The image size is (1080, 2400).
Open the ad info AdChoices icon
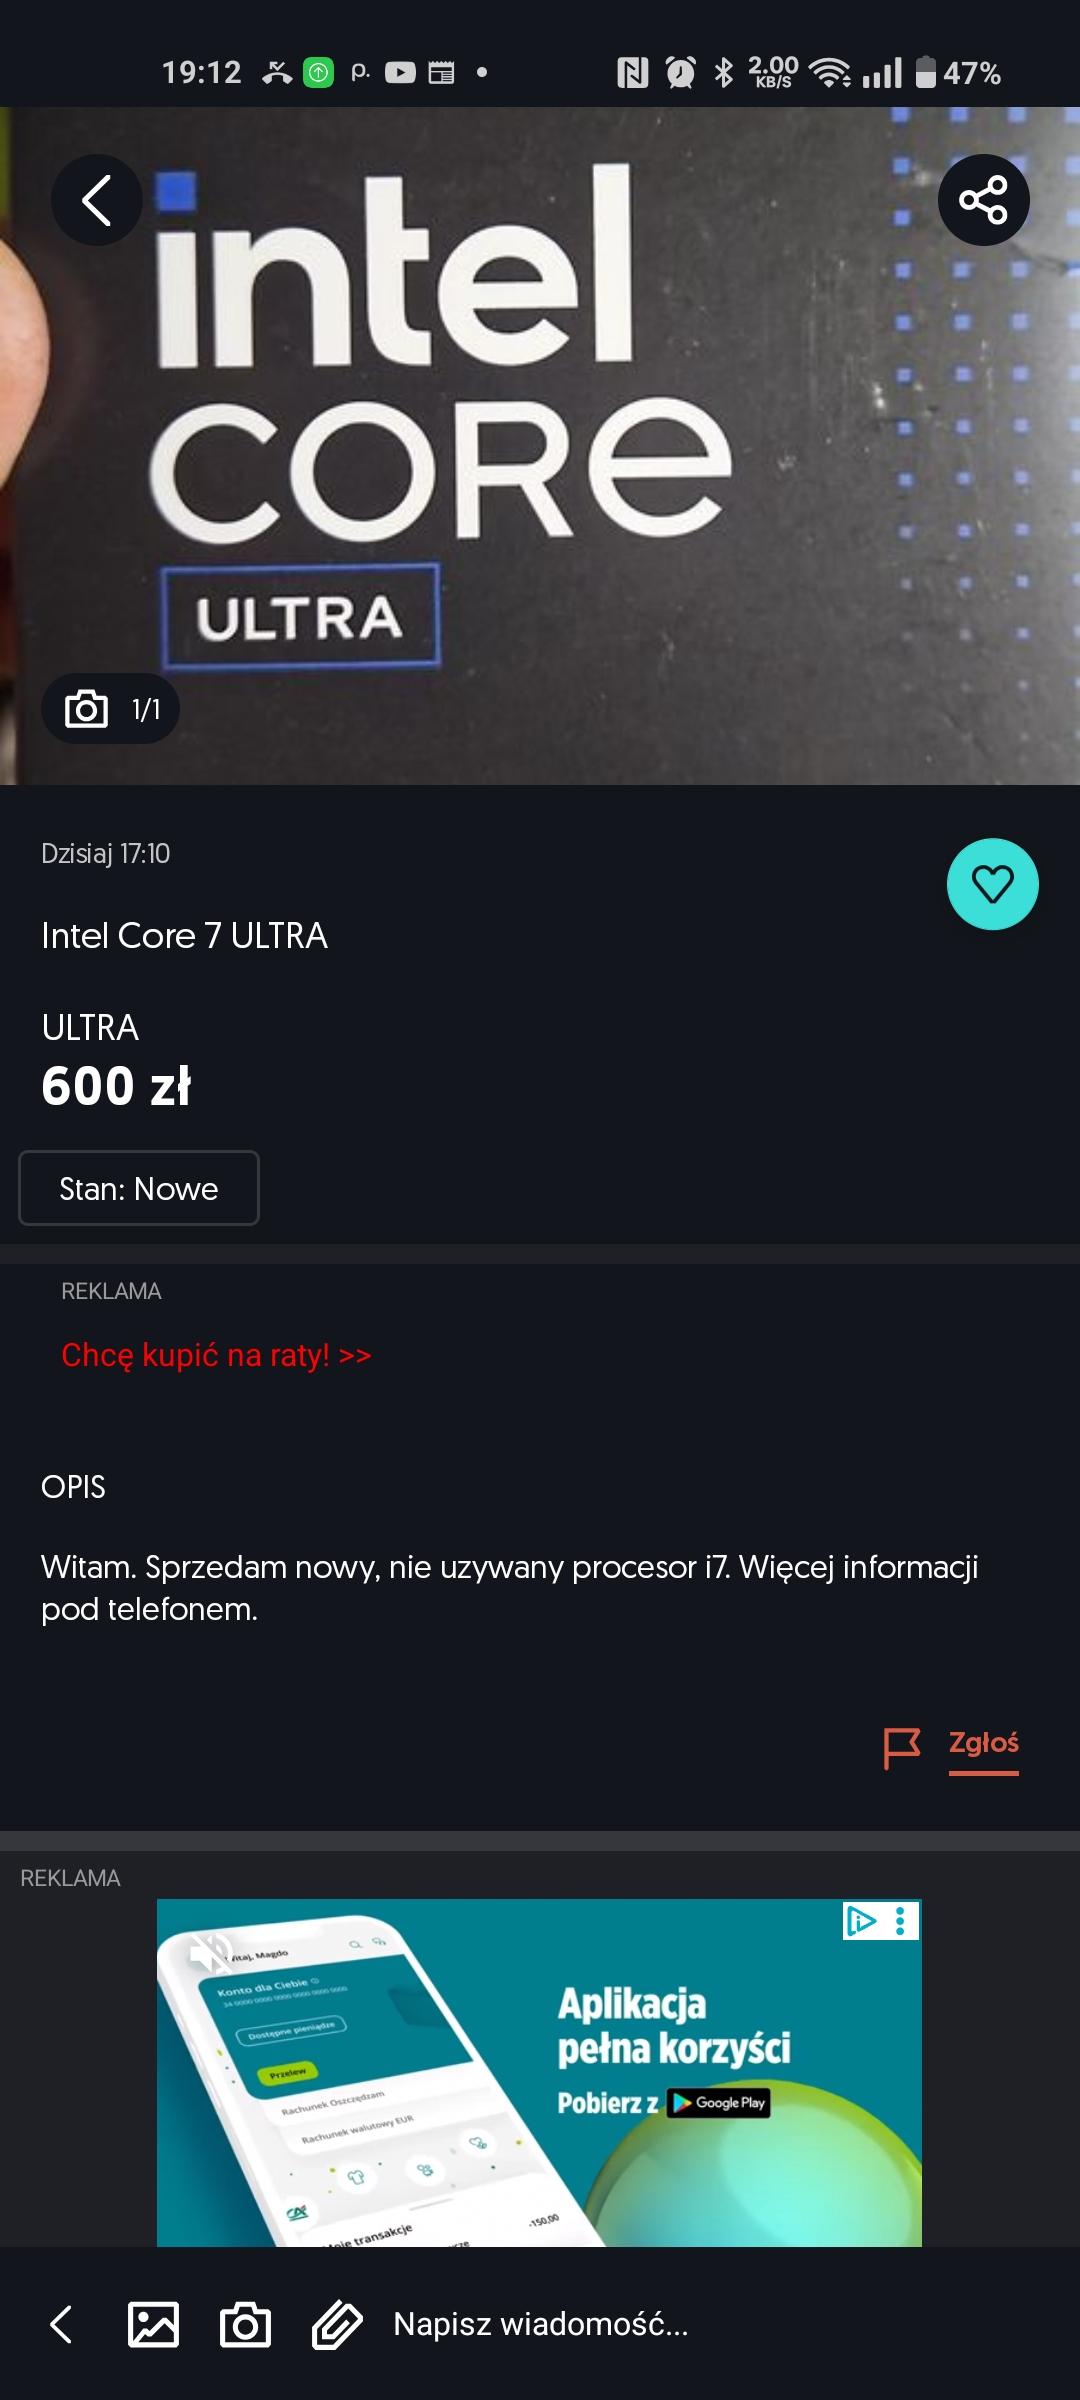tap(861, 1920)
